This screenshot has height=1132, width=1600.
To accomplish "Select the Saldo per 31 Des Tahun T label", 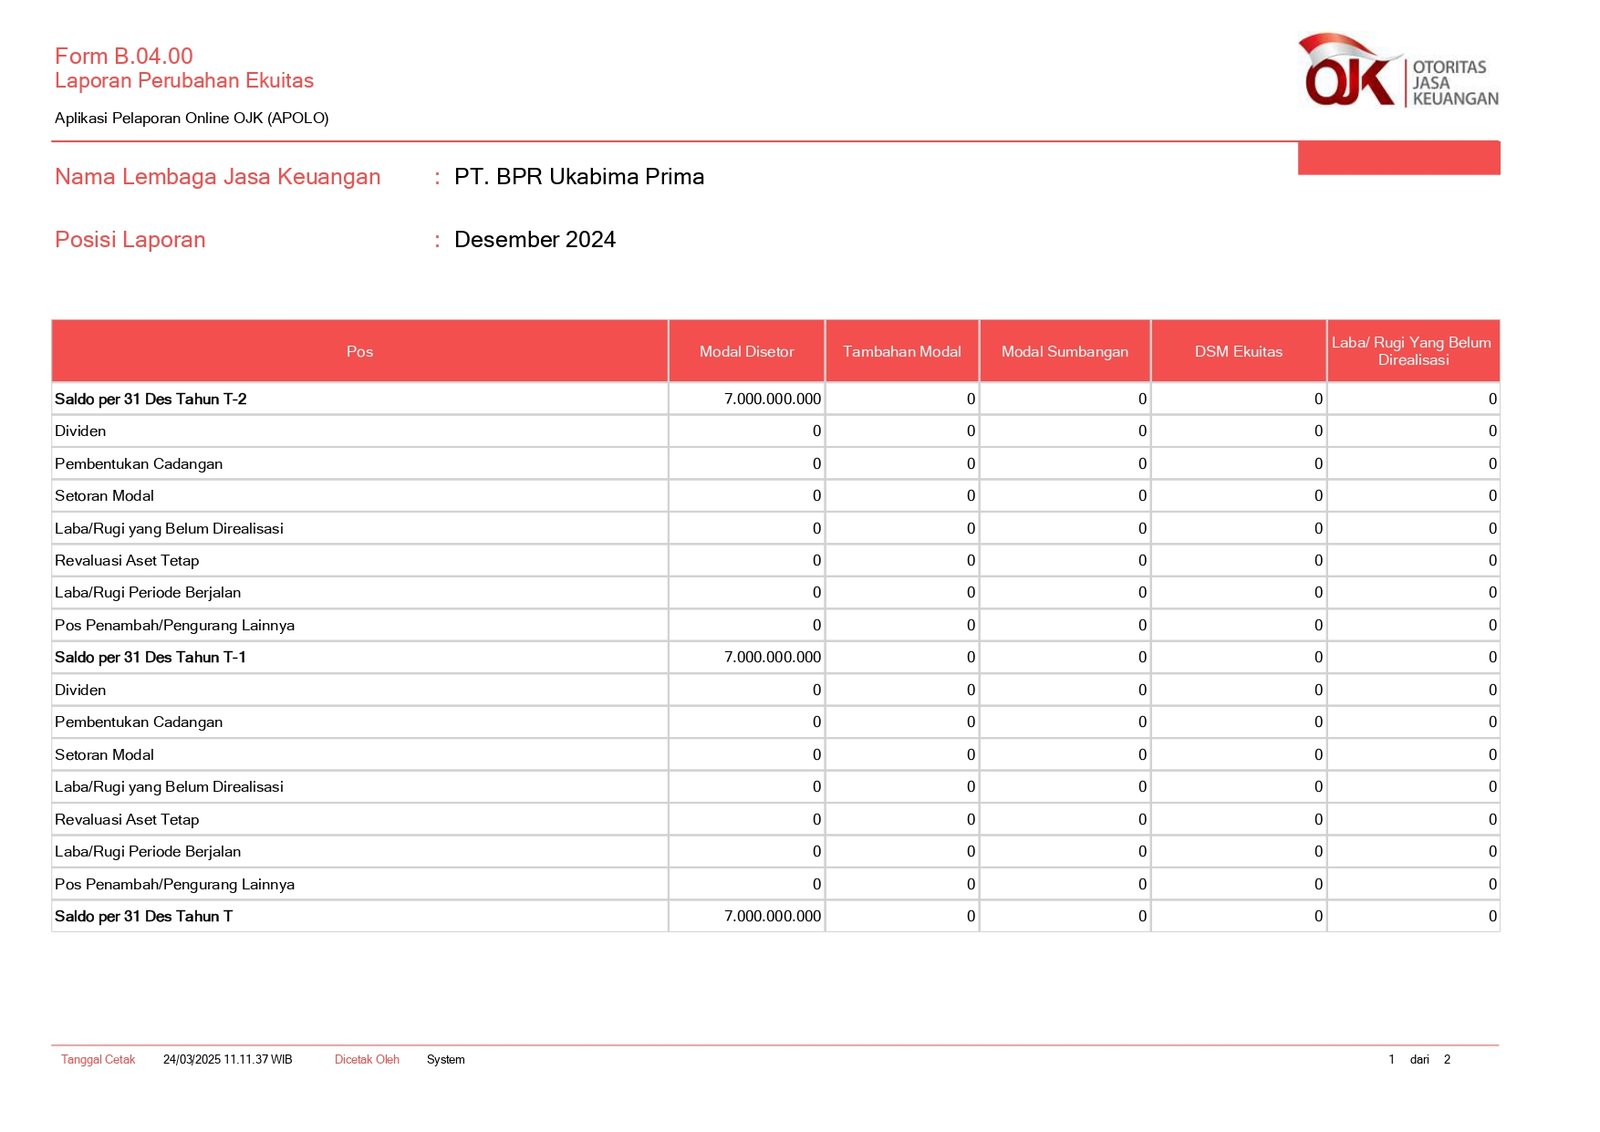I will point(144,916).
